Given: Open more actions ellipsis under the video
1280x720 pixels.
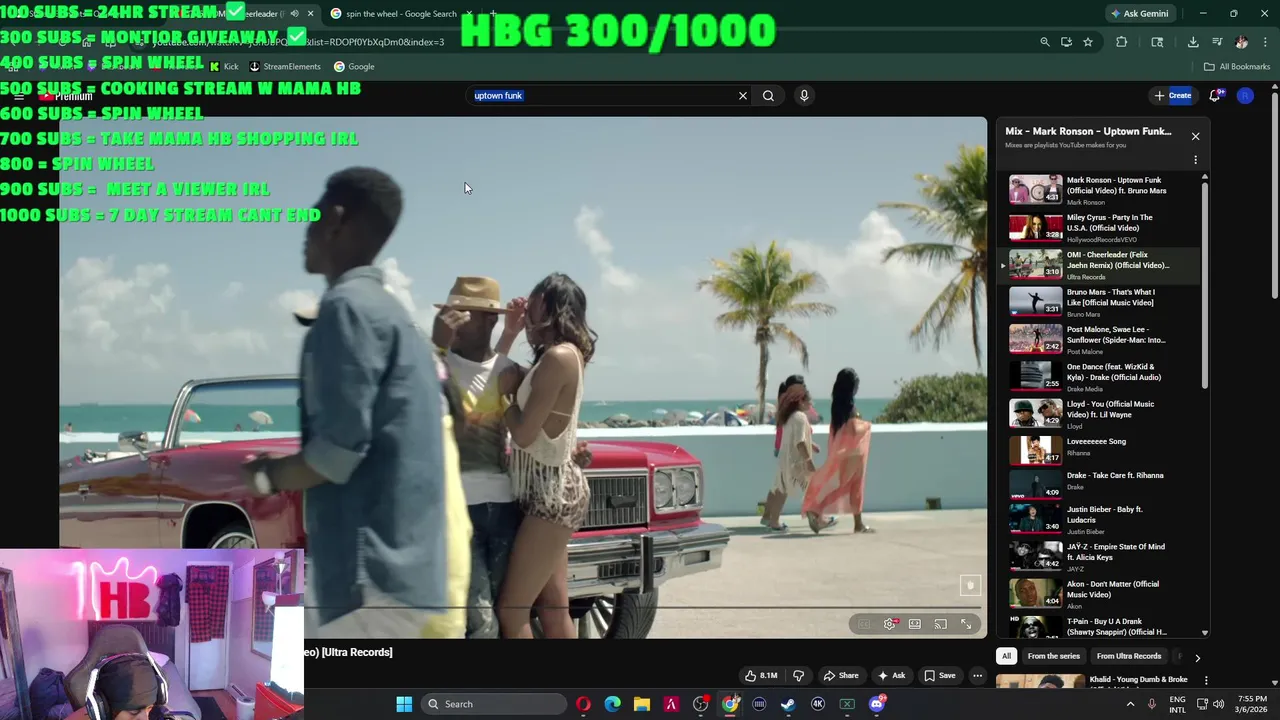Looking at the screenshot, I should [x=978, y=675].
